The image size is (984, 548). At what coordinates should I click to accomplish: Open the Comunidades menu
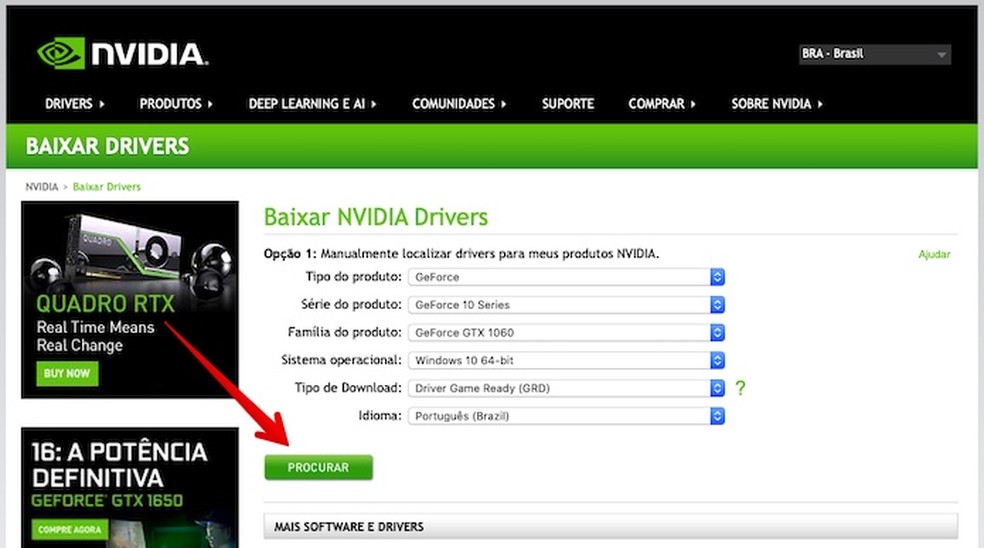[x=459, y=104]
